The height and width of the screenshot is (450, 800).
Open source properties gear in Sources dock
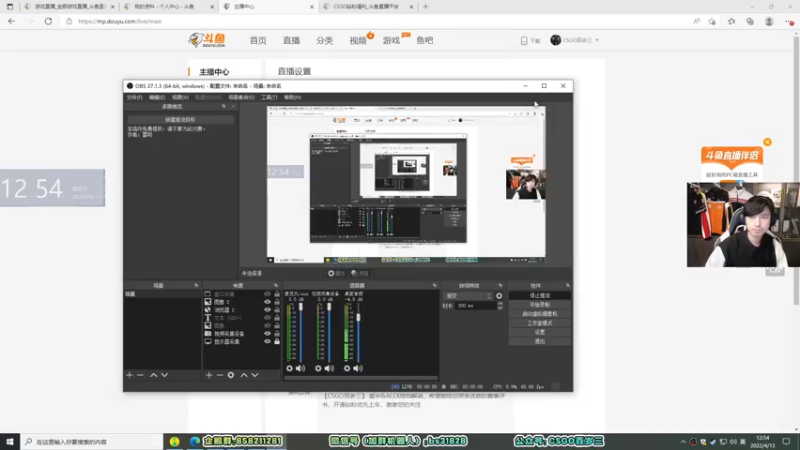tap(231, 375)
